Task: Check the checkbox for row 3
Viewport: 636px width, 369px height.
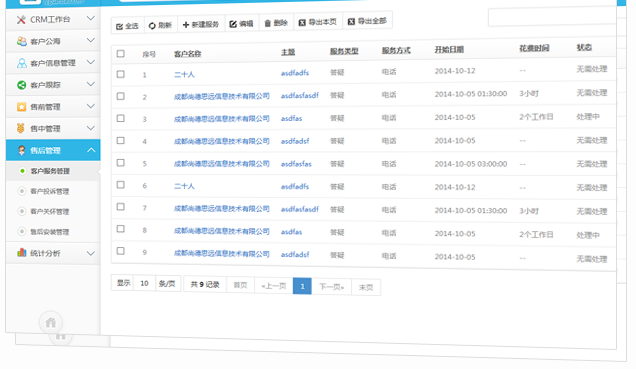Action: [120, 118]
